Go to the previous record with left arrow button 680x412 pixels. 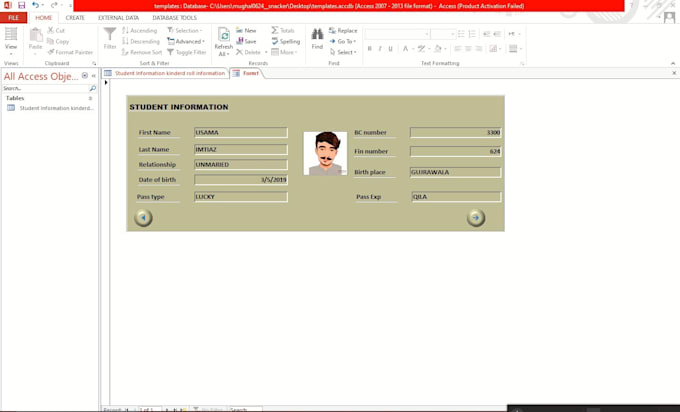coord(143,218)
